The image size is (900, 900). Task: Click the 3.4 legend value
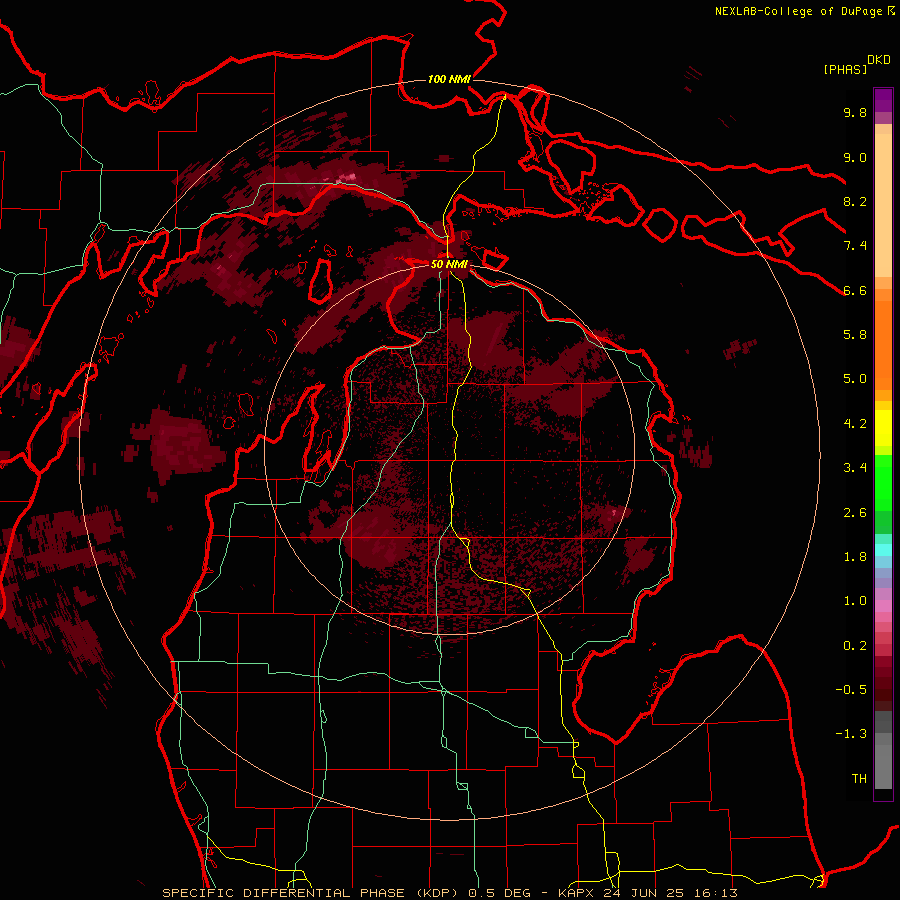coord(855,468)
